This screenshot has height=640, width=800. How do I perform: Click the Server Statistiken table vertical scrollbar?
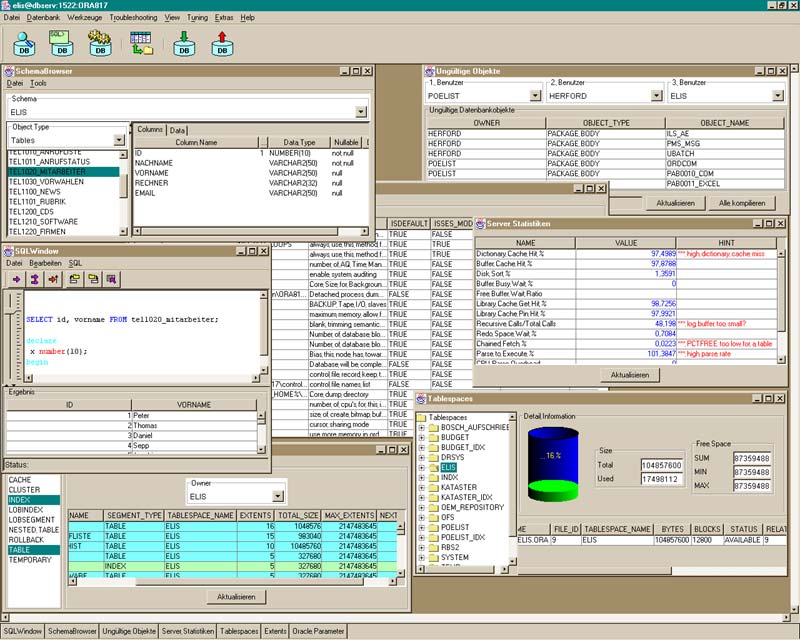781,307
